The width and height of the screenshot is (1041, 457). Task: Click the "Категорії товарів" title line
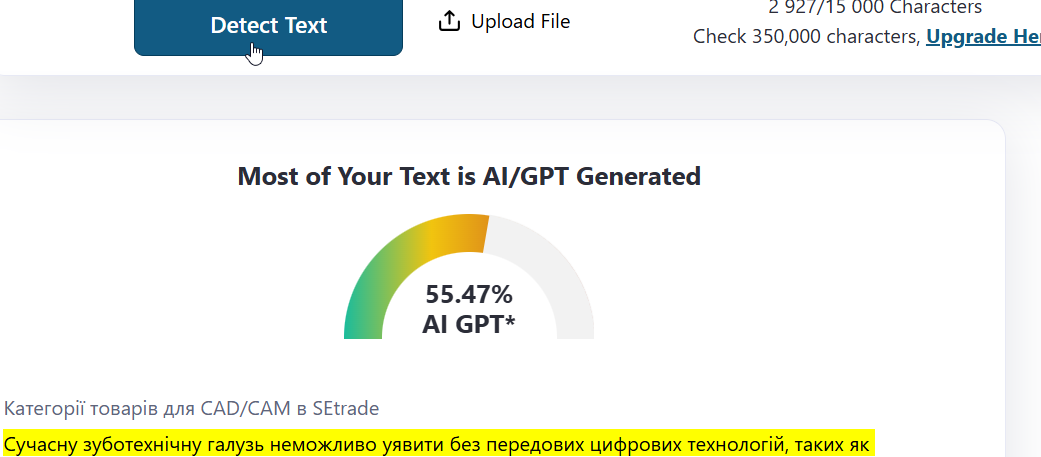pyautogui.click(x=191, y=408)
